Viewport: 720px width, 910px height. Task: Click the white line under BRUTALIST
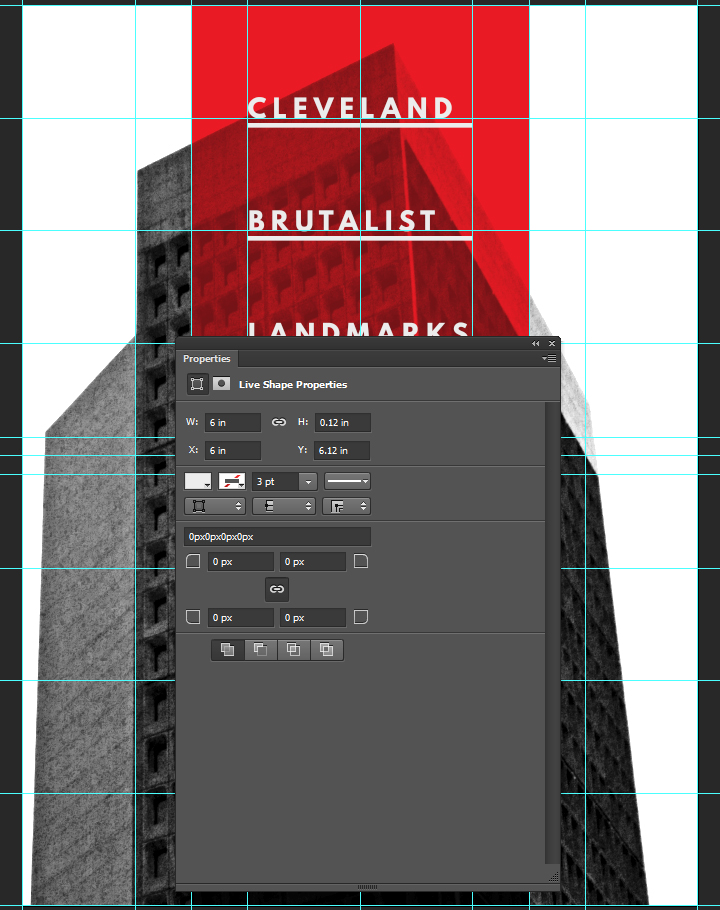pos(360,239)
